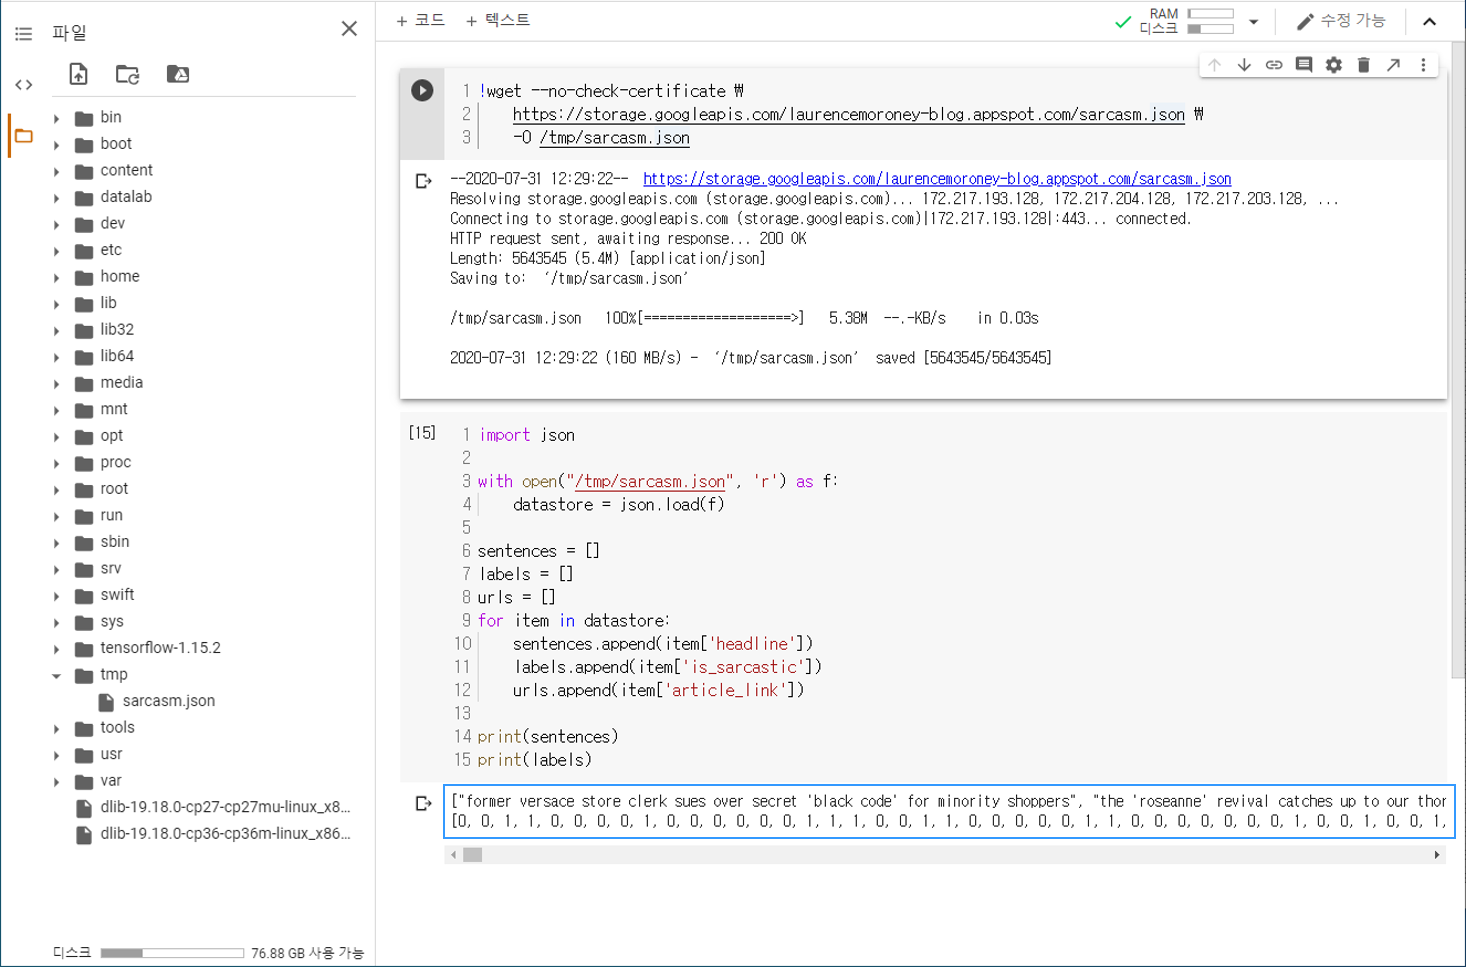Click the wget cell output toggle icon

pos(423,181)
